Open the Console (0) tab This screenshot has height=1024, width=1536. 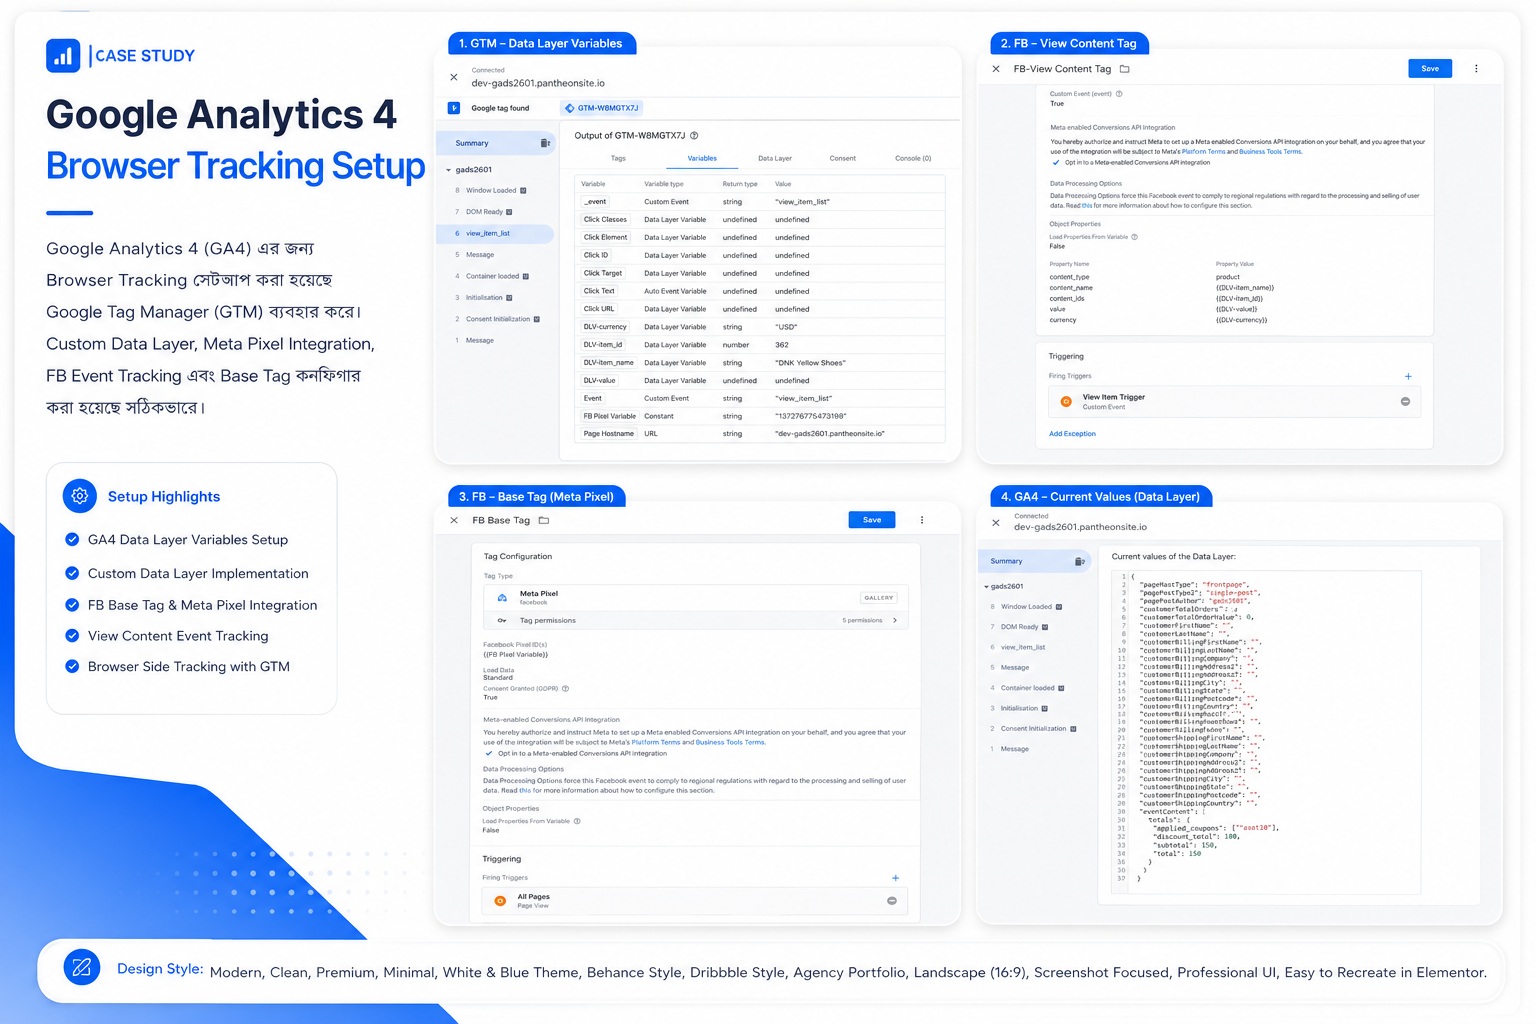coord(913,158)
